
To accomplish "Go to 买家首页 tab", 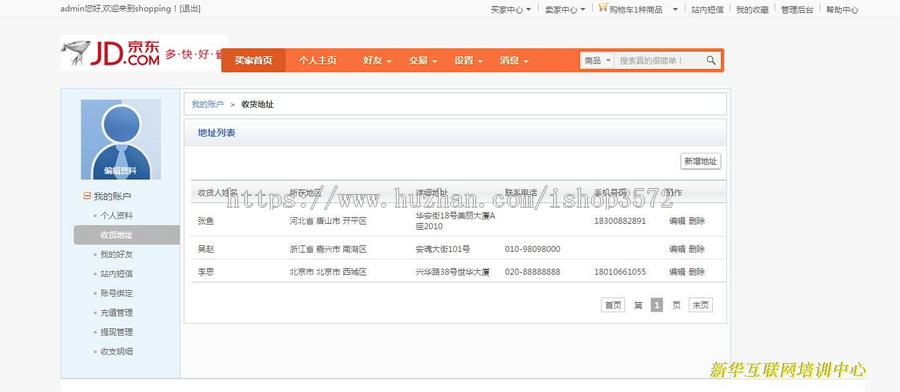I will pos(253,60).
